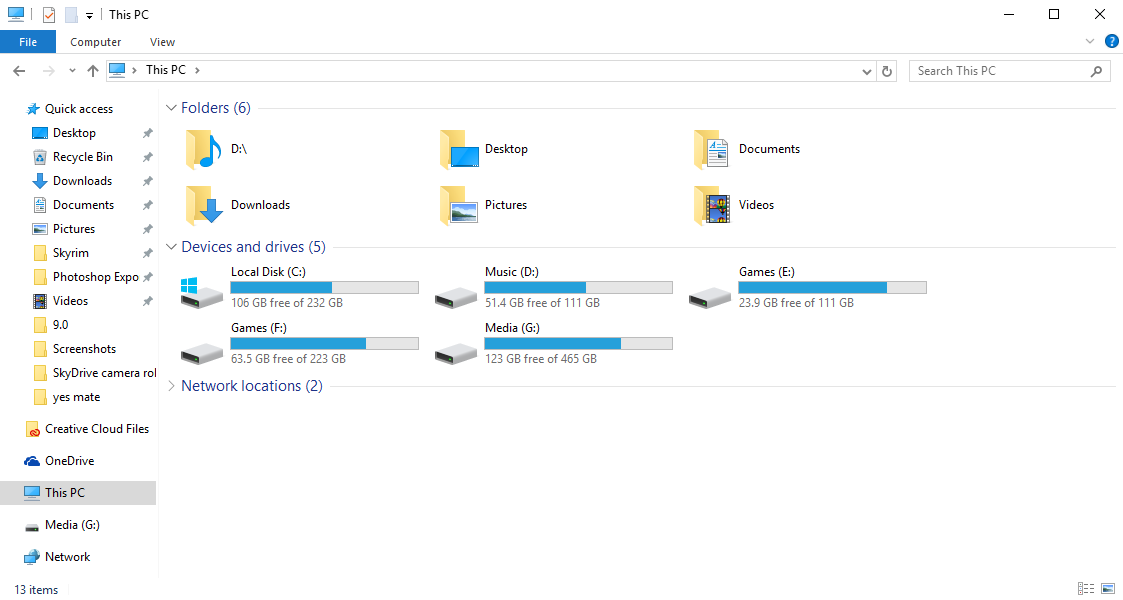
Task: Click the New folder quick access toolbar icon
Action: (71, 15)
